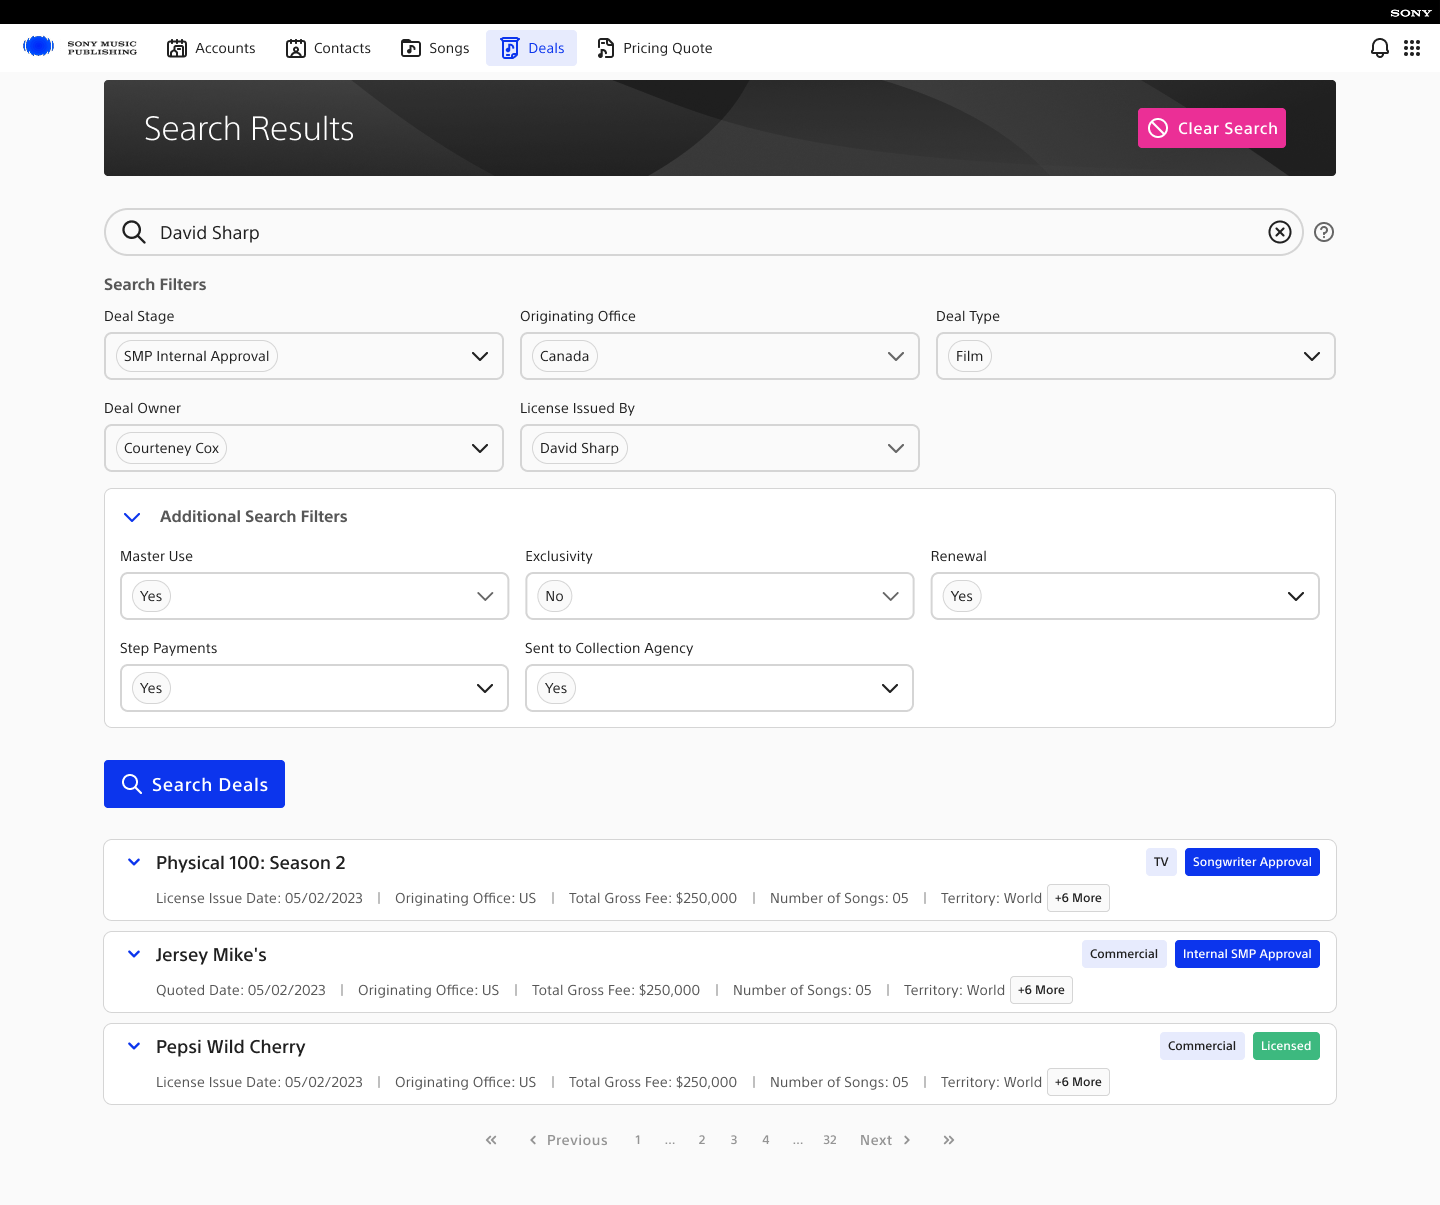Click Commercial tag on Pepsi Wild Cherry

(1202, 1046)
